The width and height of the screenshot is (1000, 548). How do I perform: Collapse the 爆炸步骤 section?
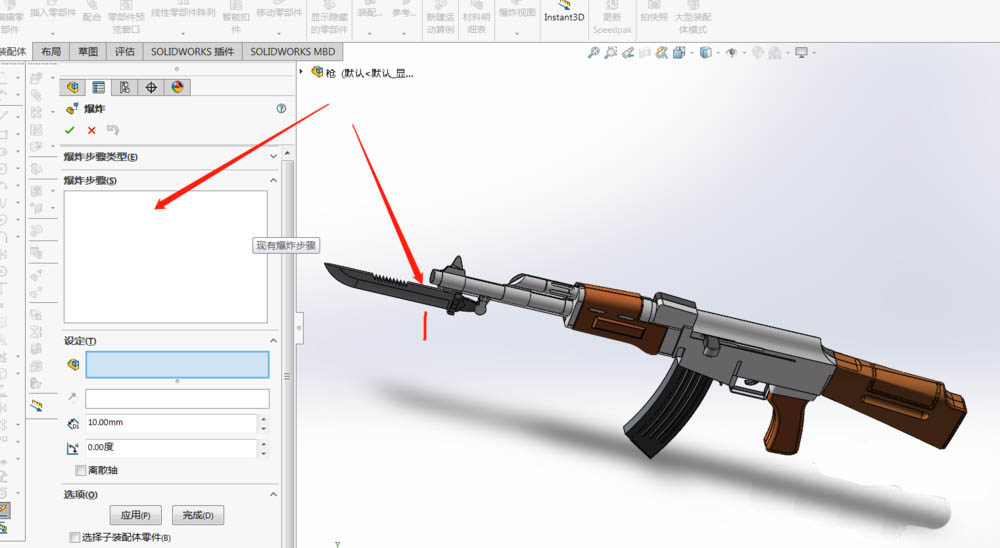(274, 180)
